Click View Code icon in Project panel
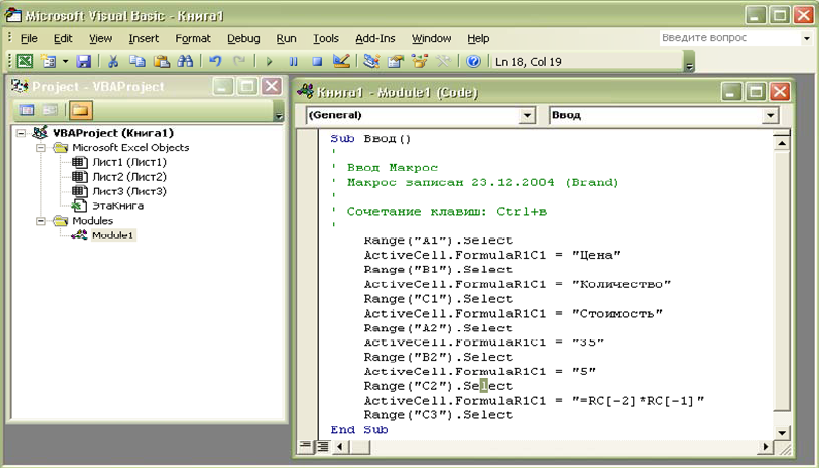Image resolution: width=819 pixels, height=468 pixels. point(27,110)
